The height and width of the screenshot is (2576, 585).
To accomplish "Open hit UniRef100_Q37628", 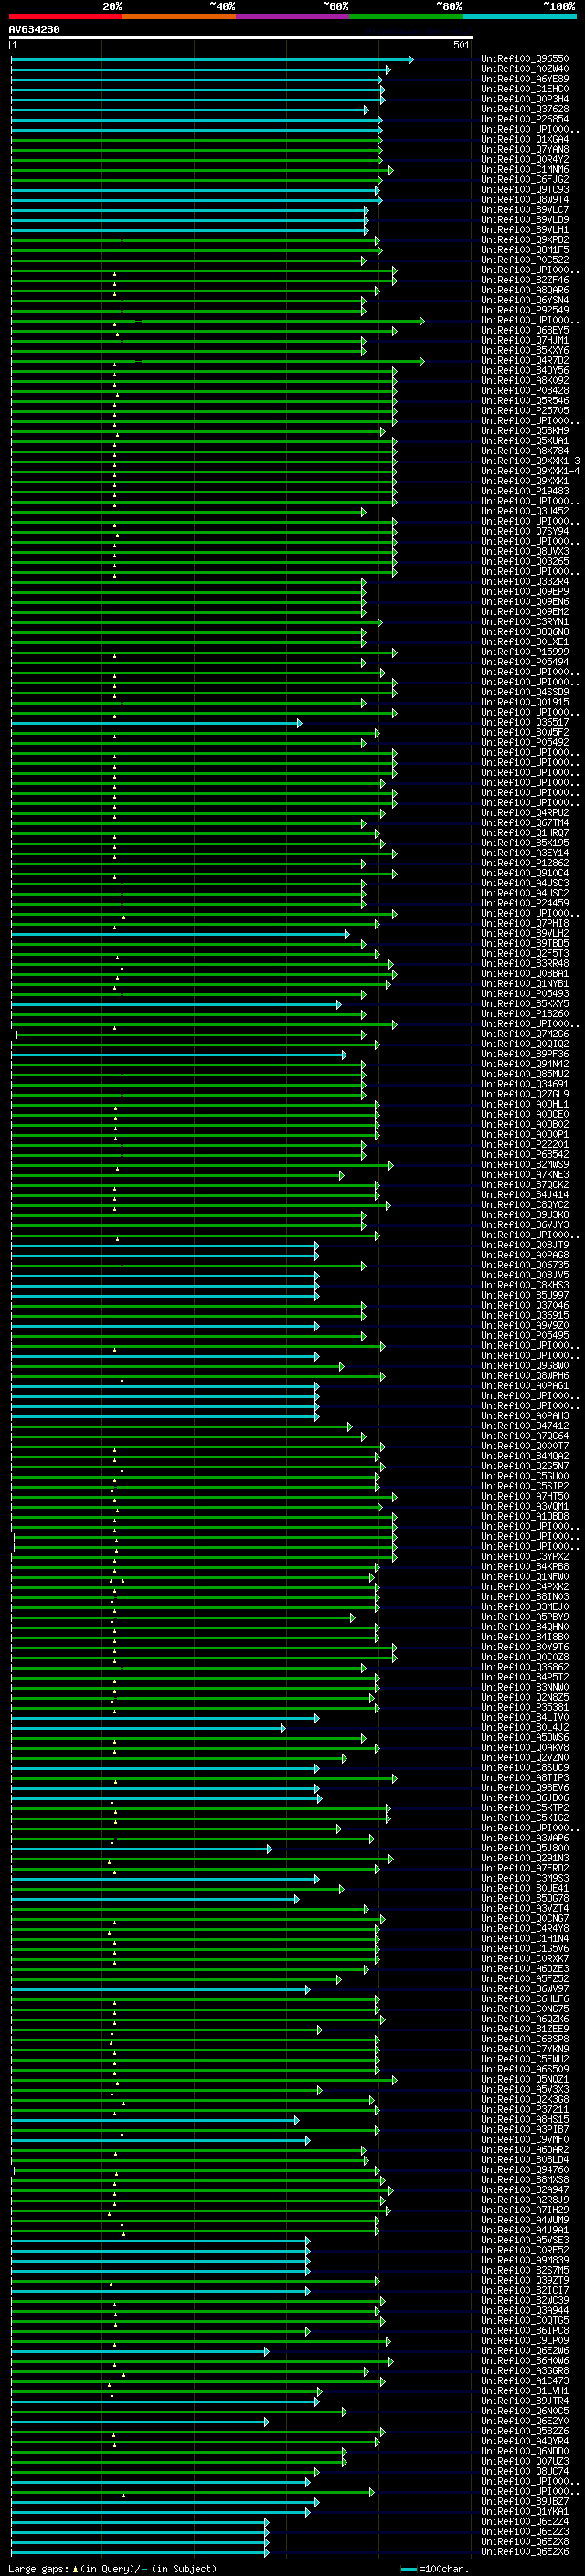I will point(525,110).
